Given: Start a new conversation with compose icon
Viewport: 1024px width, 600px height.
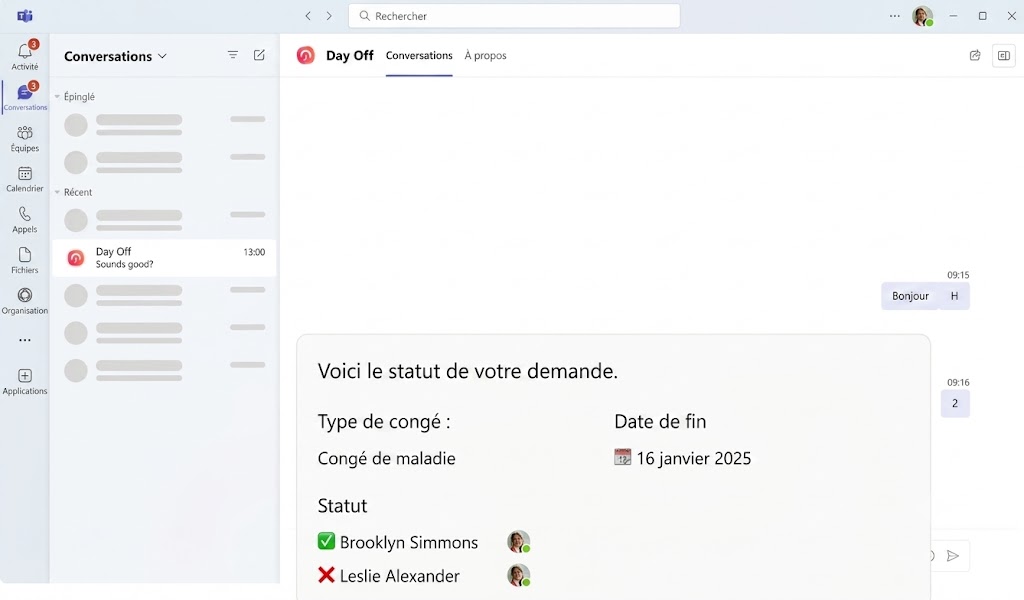Looking at the screenshot, I should (259, 55).
